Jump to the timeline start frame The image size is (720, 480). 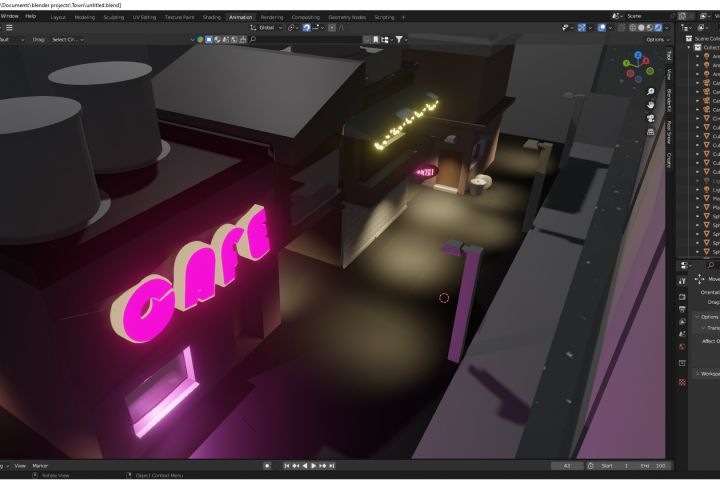point(287,466)
